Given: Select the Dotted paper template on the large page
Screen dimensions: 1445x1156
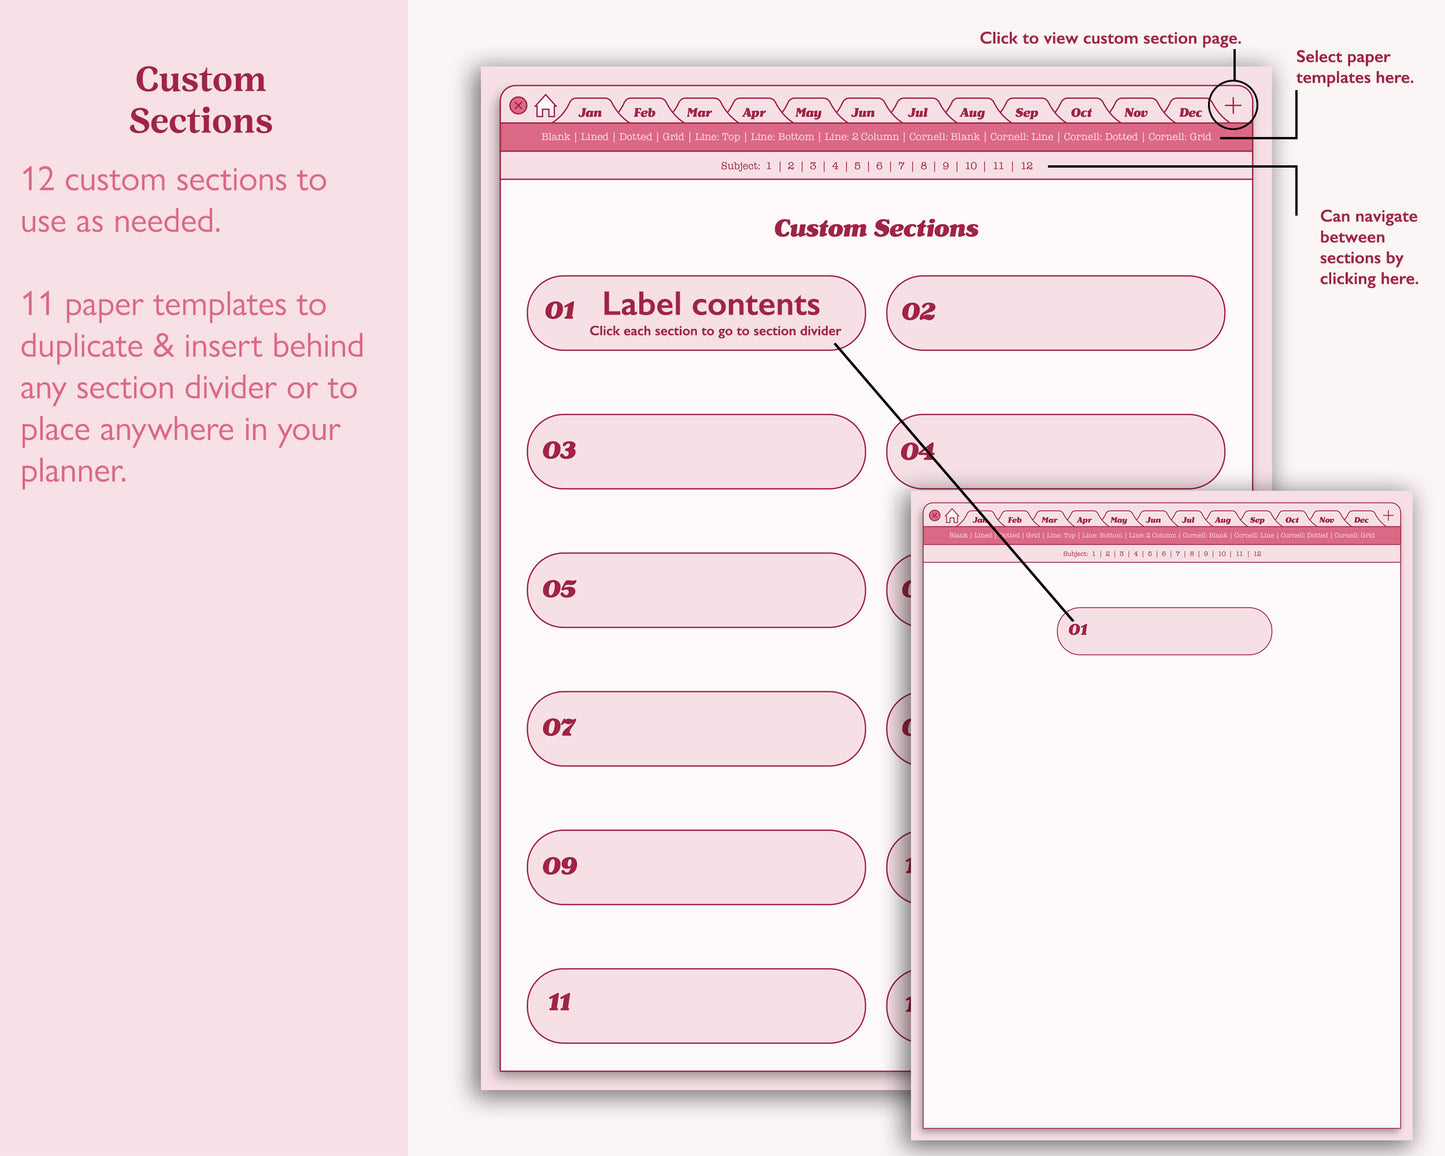Looking at the screenshot, I should click(635, 137).
